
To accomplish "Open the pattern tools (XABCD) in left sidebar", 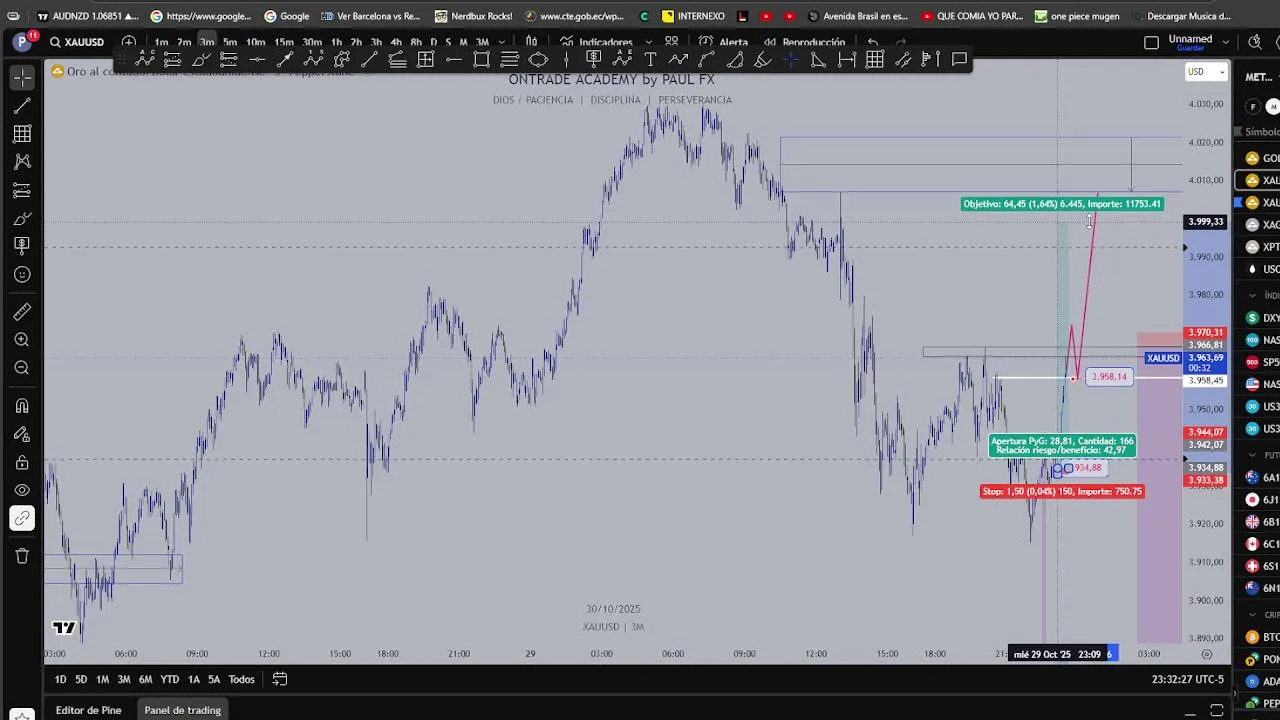I will tap(22, 161).
